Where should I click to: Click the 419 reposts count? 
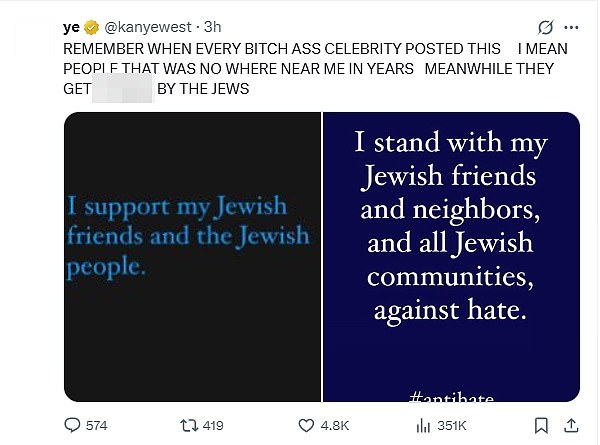[213, 425]
